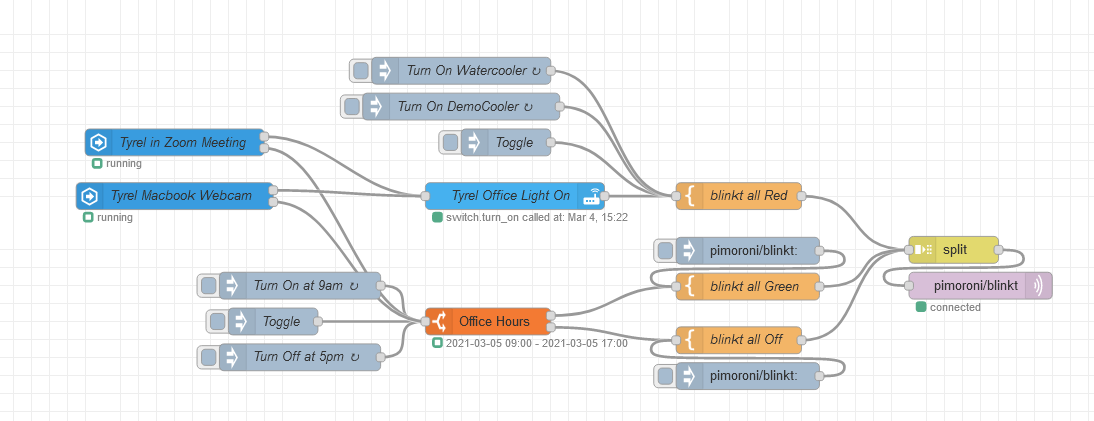Click the output port of Turn Off at 5pm
This screenshot has width=1094, height=421.
(380, 357)
